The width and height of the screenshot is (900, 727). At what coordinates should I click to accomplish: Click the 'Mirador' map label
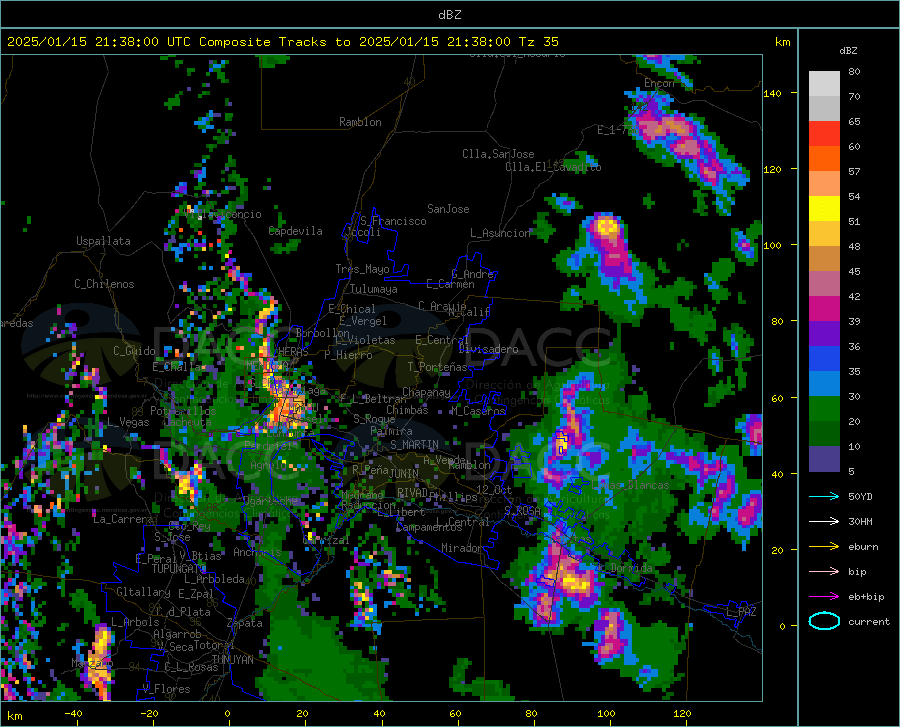(x=462, y=548)
